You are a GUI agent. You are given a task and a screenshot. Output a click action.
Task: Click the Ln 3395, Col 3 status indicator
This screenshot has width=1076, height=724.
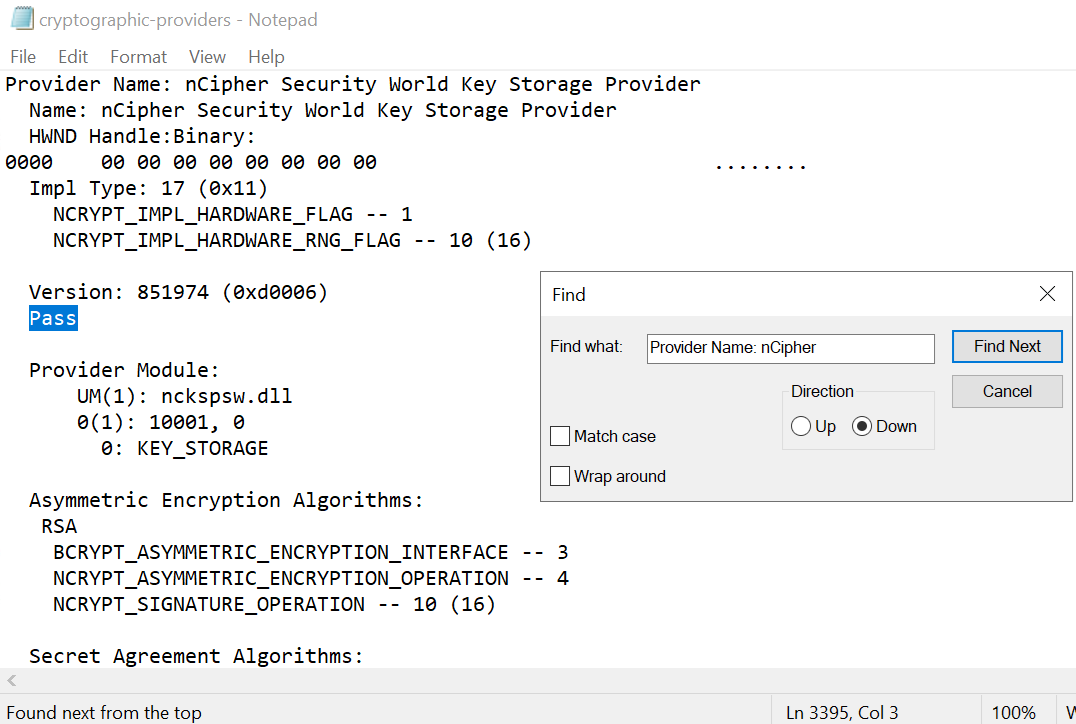coord(842,712)
